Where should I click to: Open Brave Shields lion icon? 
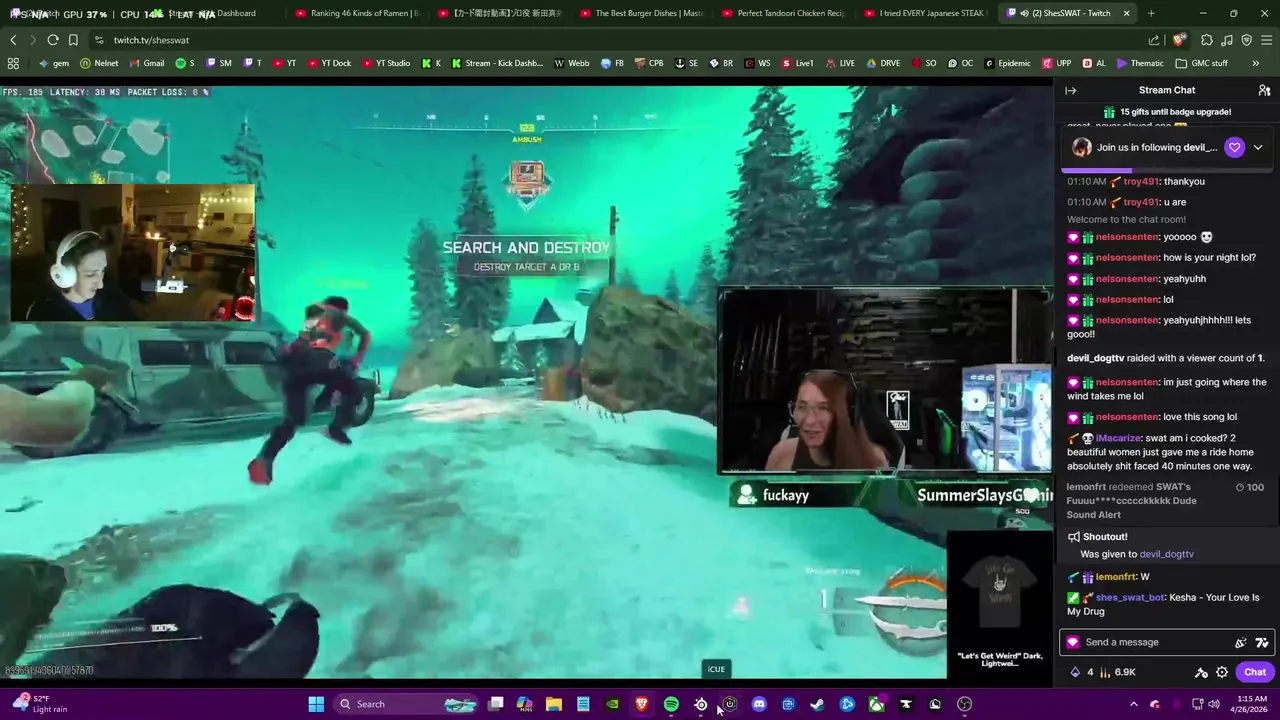tap(1179, 40)
